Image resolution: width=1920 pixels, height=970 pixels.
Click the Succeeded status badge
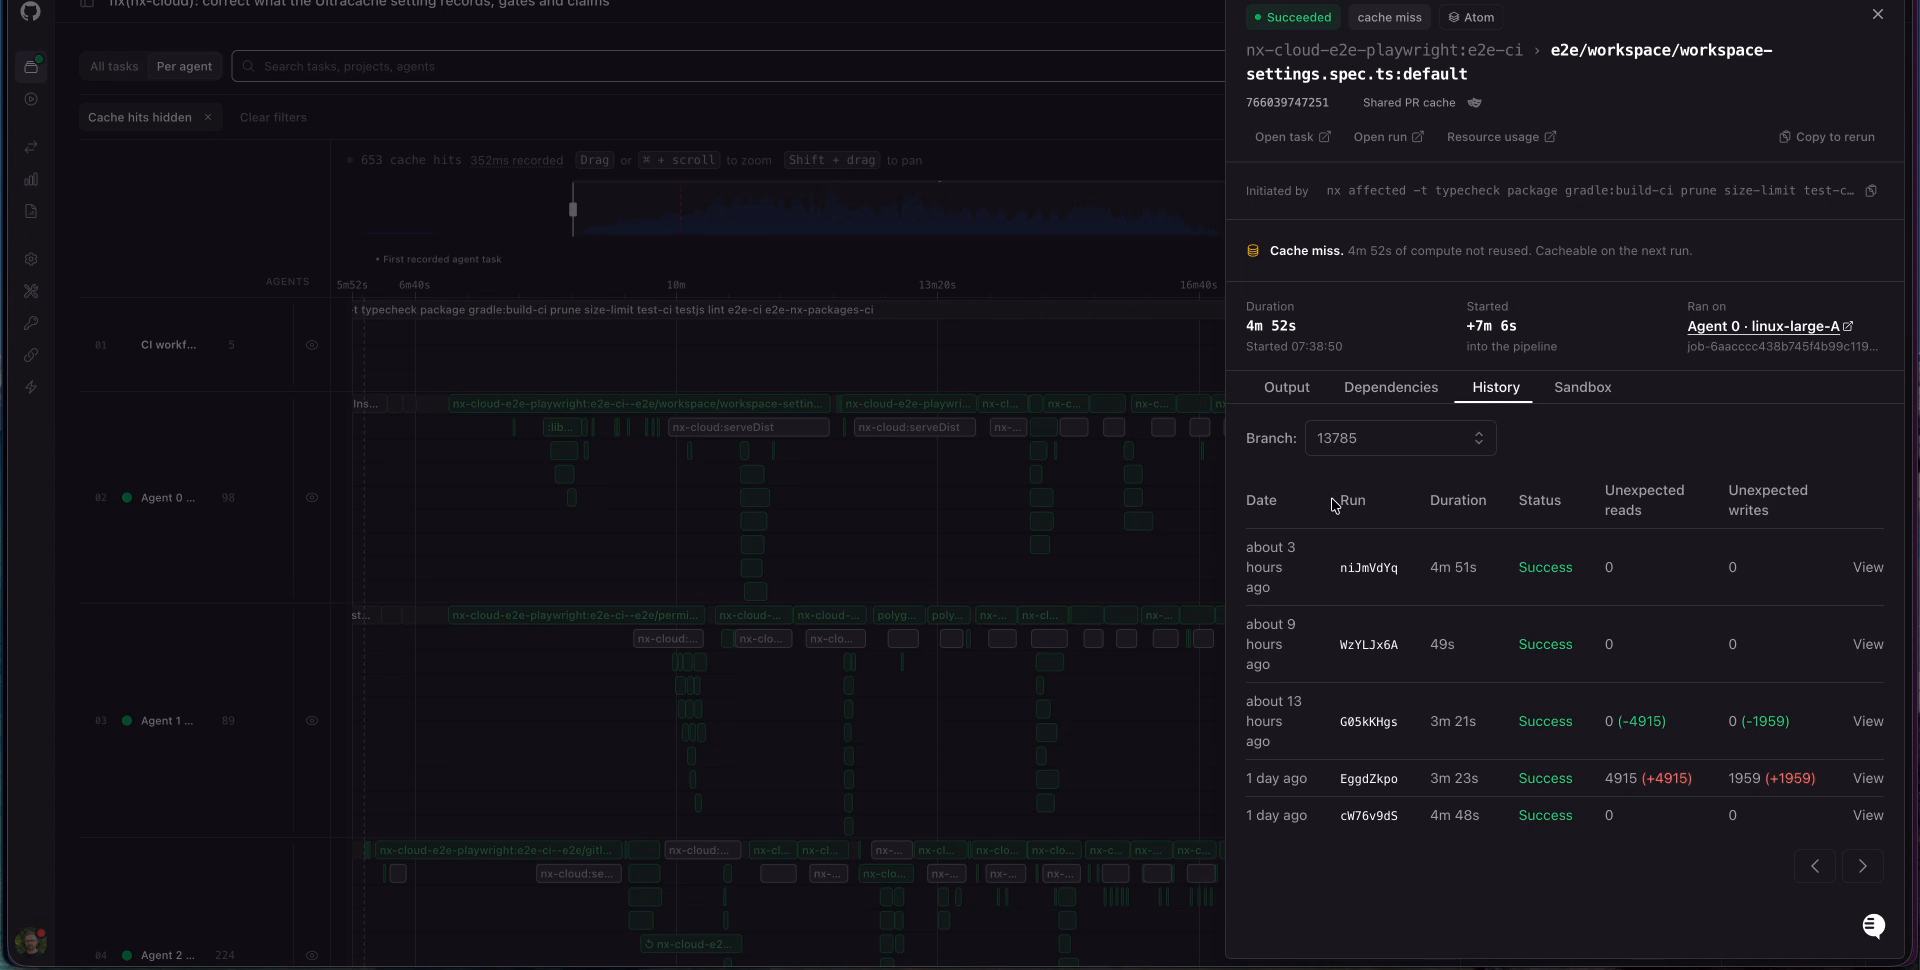tap(1293, 17)
